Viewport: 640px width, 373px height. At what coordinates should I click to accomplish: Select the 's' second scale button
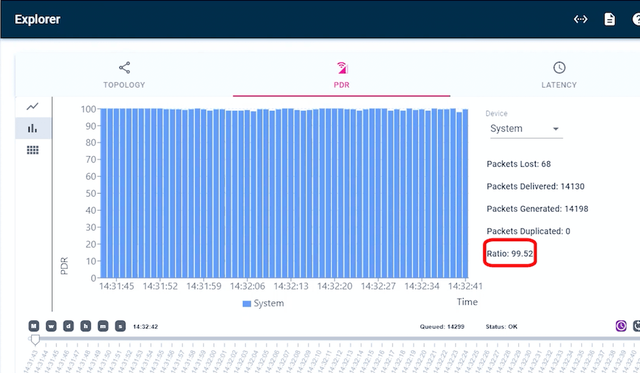[120, 326]
